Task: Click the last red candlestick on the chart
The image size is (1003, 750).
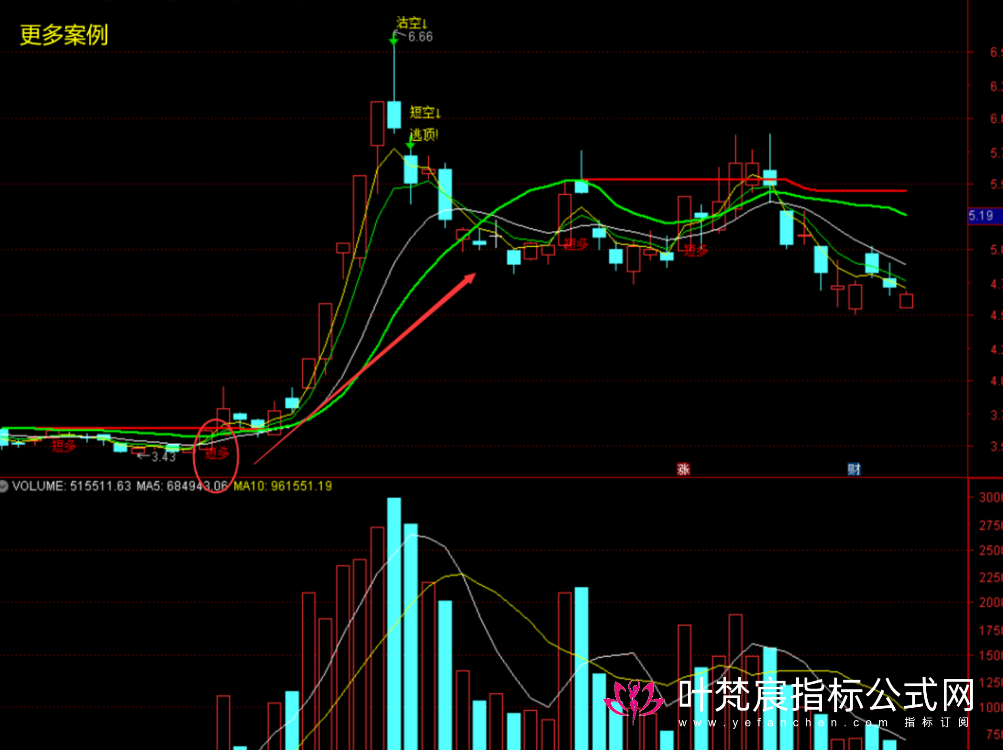Action: click(x=906, y=301)
